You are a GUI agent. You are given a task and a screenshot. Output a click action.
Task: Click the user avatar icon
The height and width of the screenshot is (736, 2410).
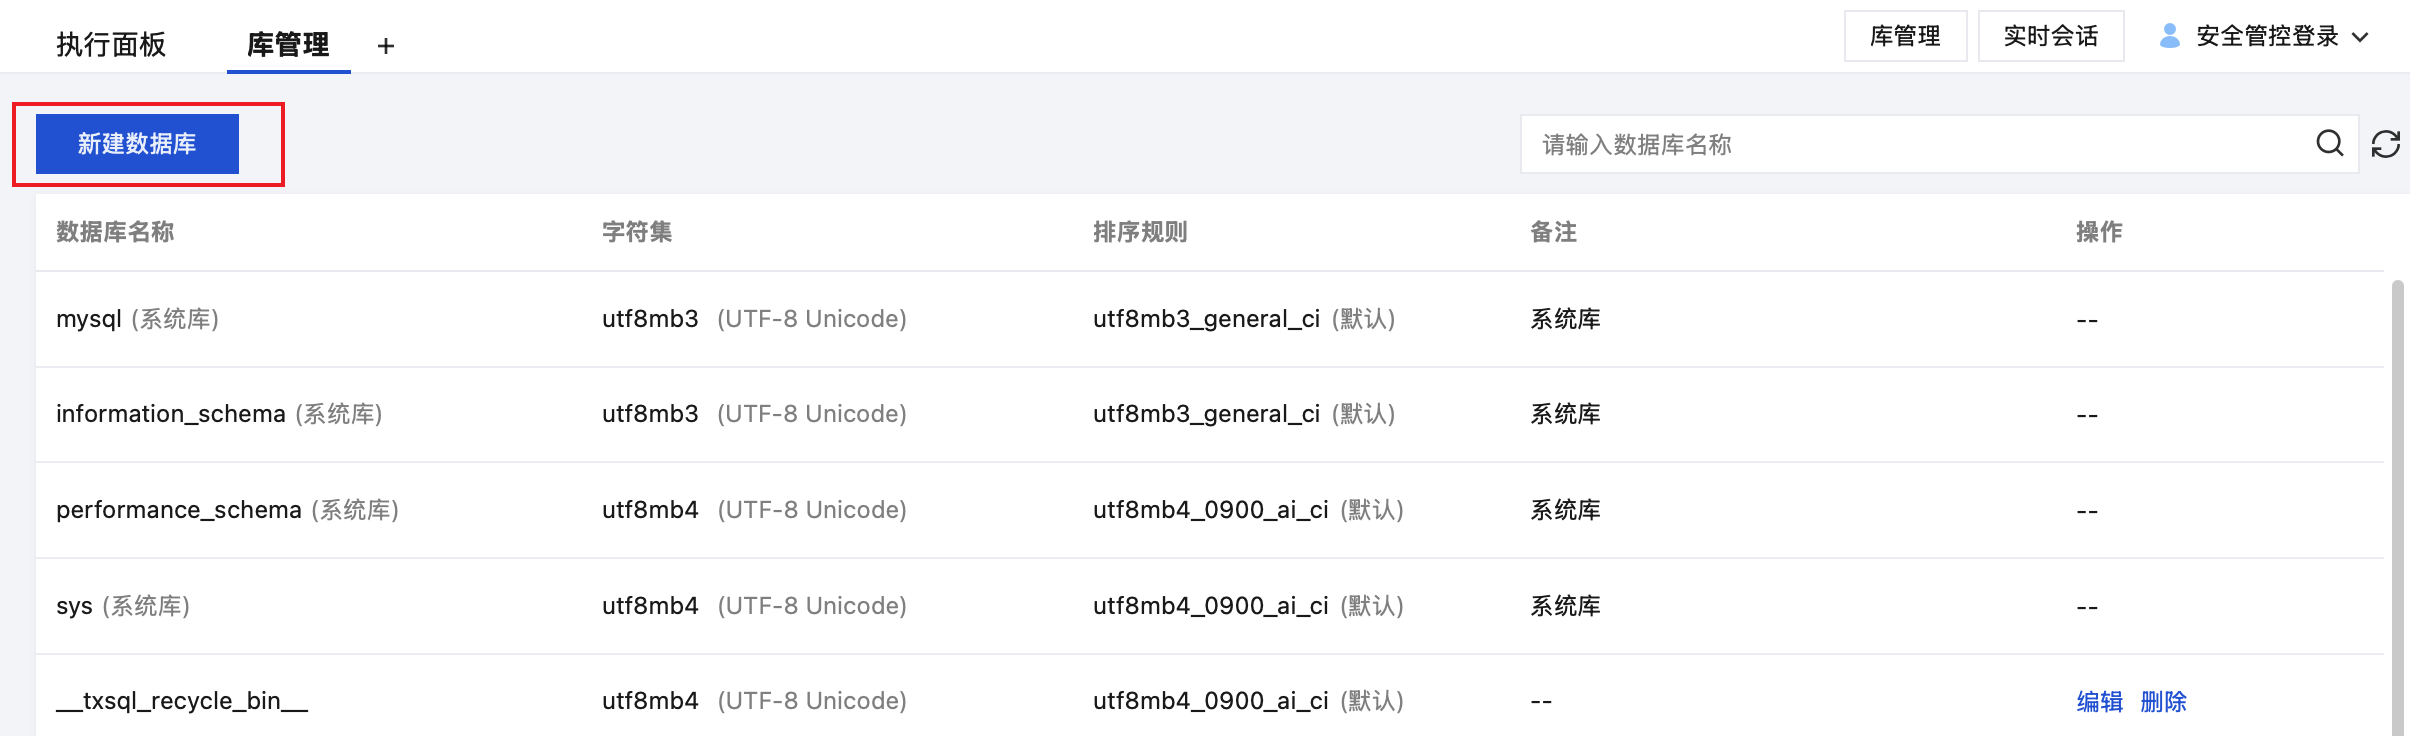click(x=2169, y=36)
